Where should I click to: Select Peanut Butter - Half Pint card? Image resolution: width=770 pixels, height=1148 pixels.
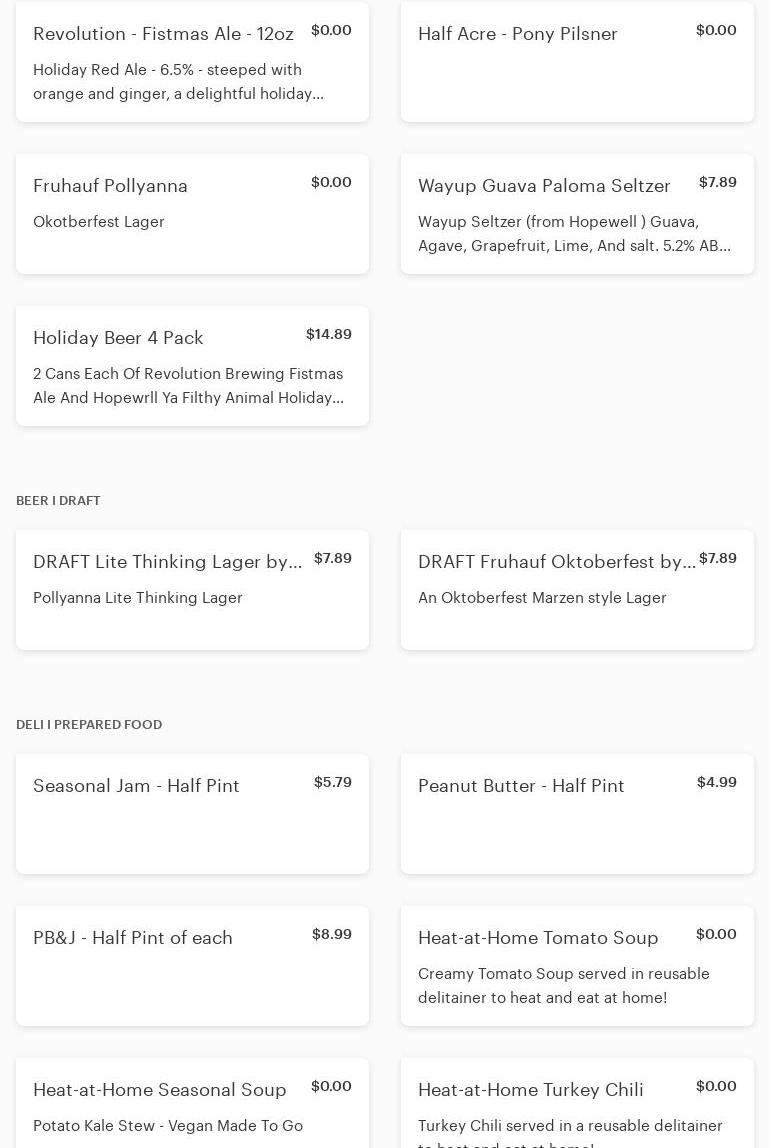pos(521,786)
